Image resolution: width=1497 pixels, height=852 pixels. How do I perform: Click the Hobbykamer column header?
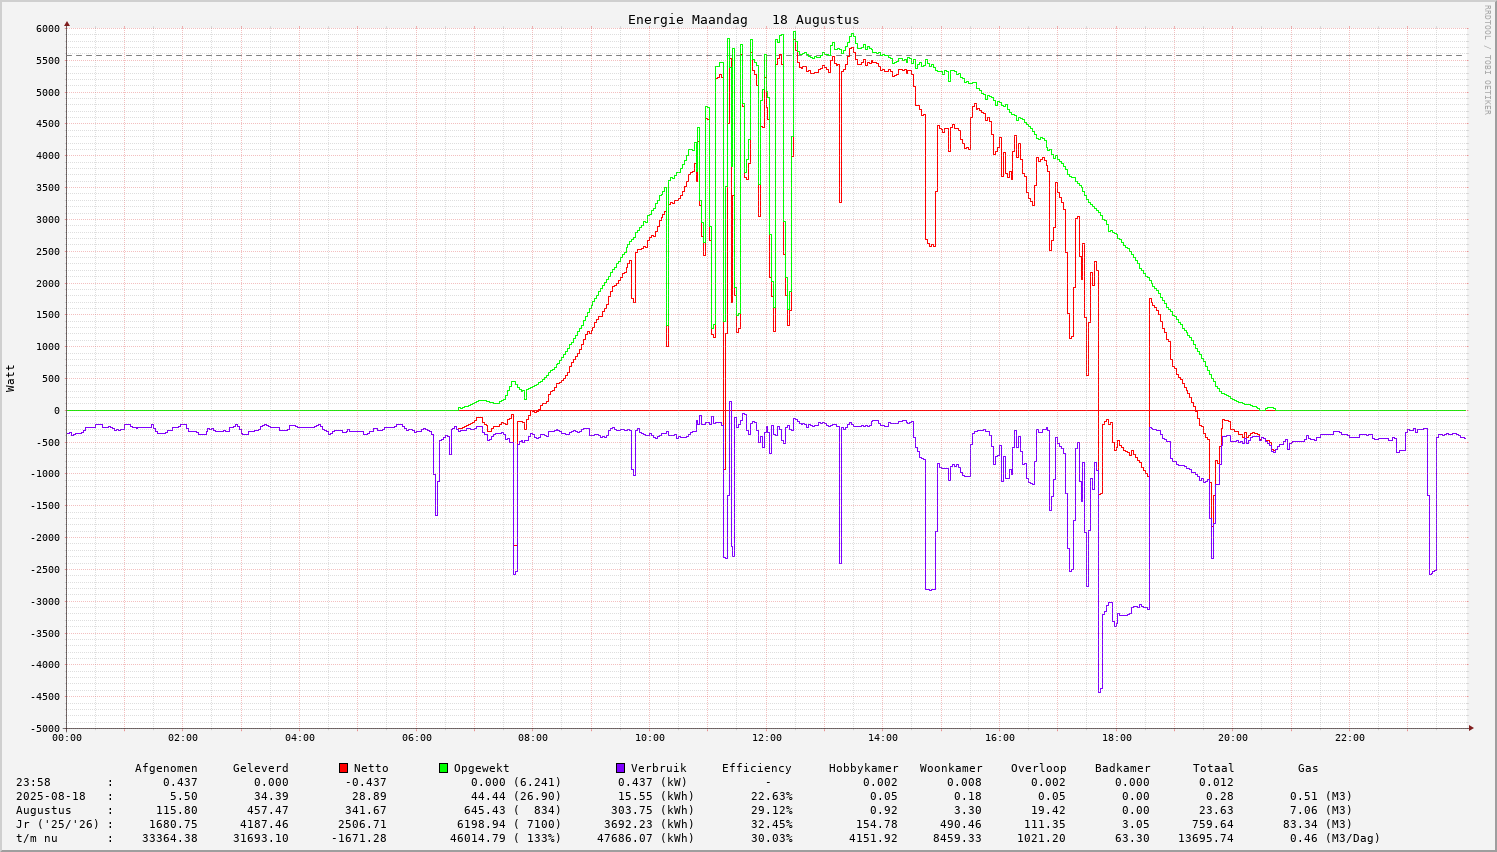pos(863,768)
